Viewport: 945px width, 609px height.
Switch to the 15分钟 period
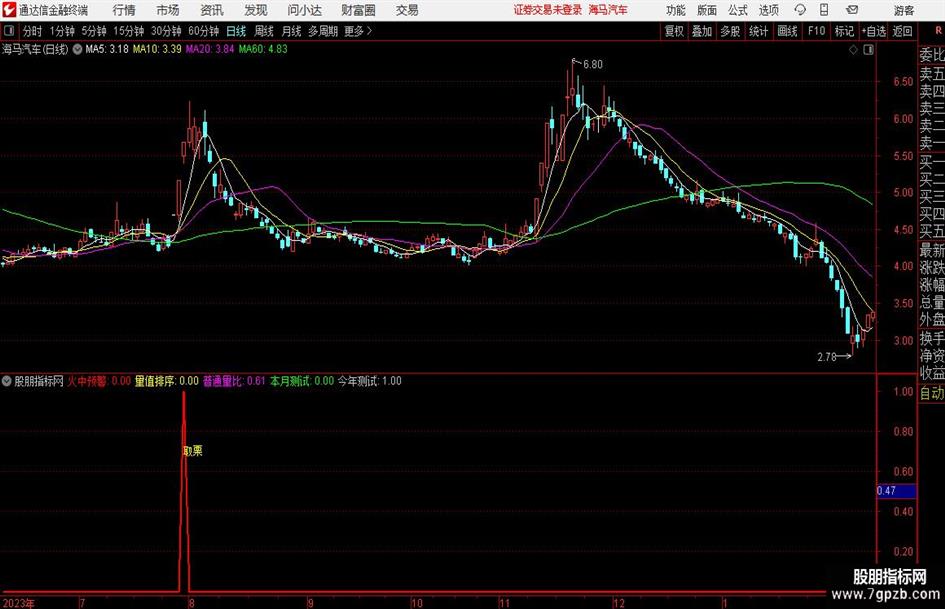pos(128,31)
